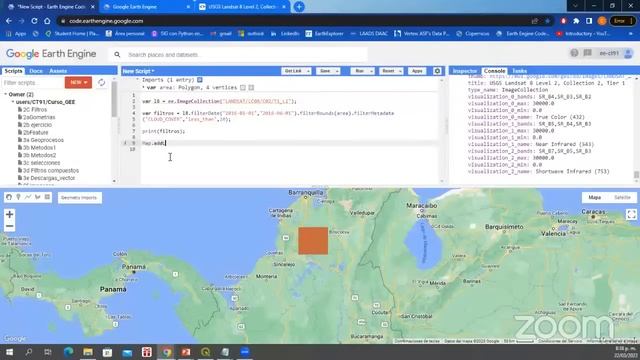This screenshot has width=640, height=360.
Task: Click the Apps button
Action: [x=417, y=71]
